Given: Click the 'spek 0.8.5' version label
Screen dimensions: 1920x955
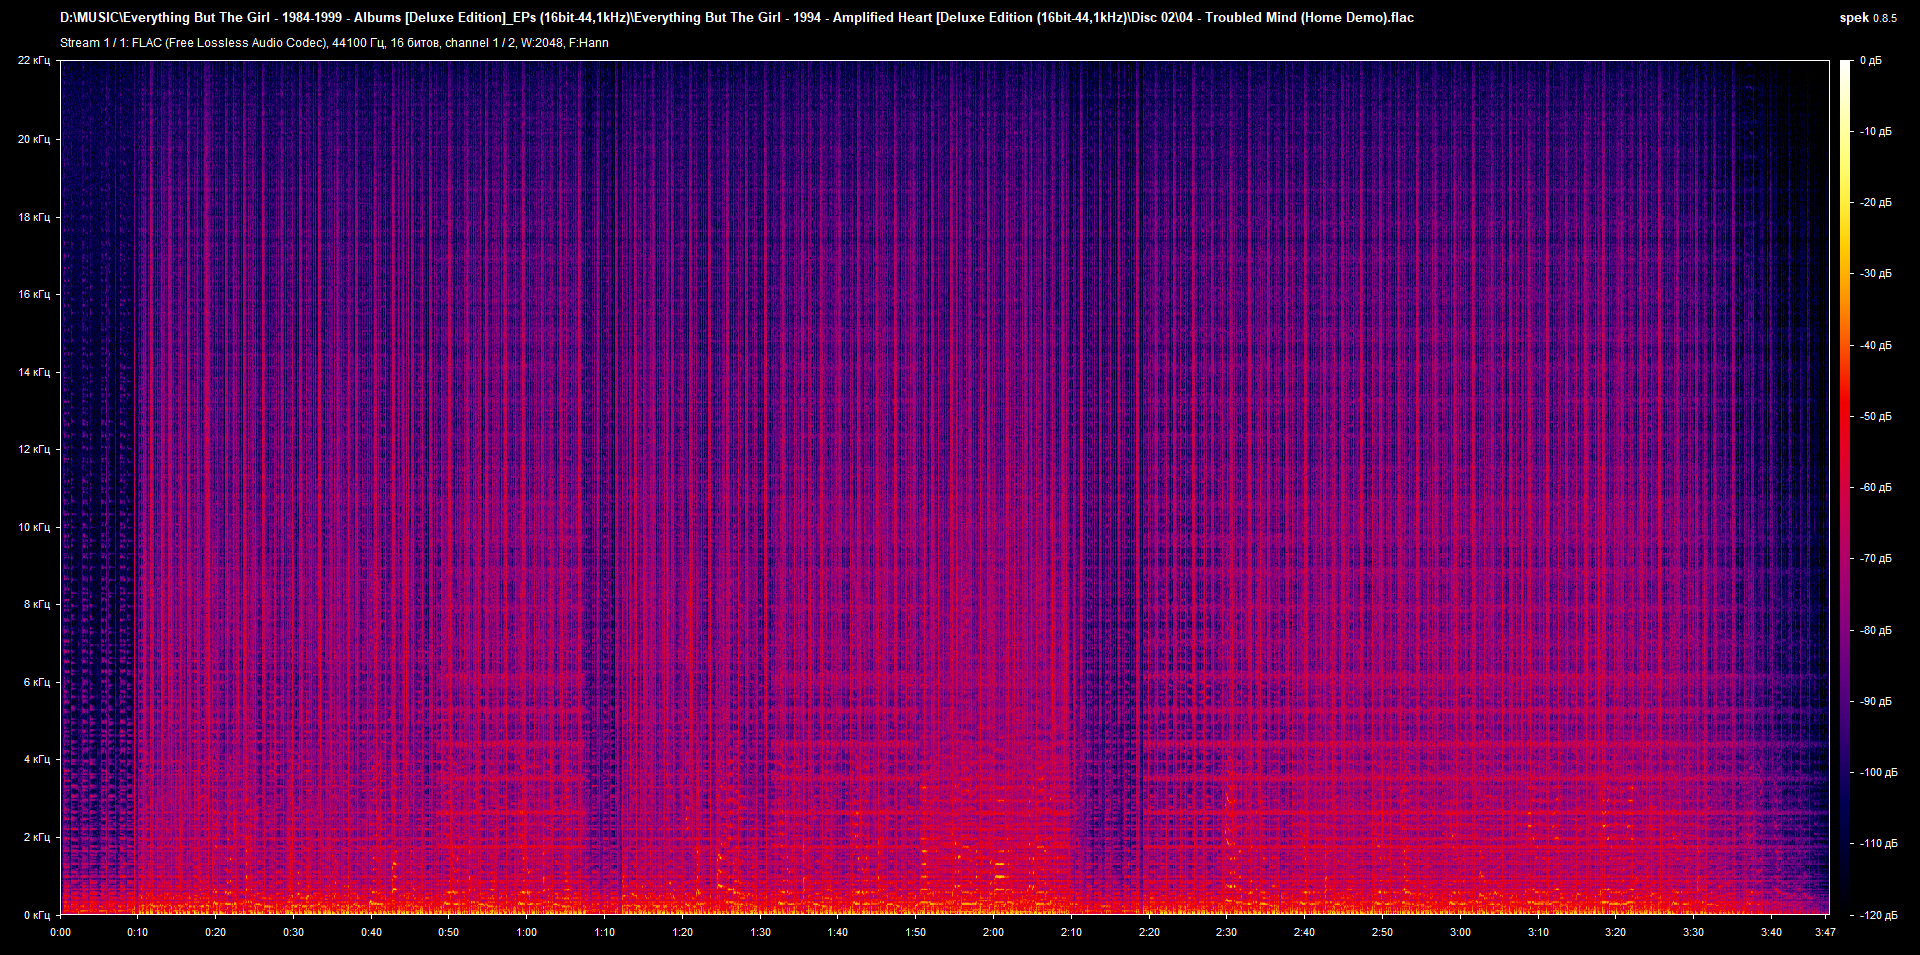Looking at the screenshot, I should click(1868, 18).
